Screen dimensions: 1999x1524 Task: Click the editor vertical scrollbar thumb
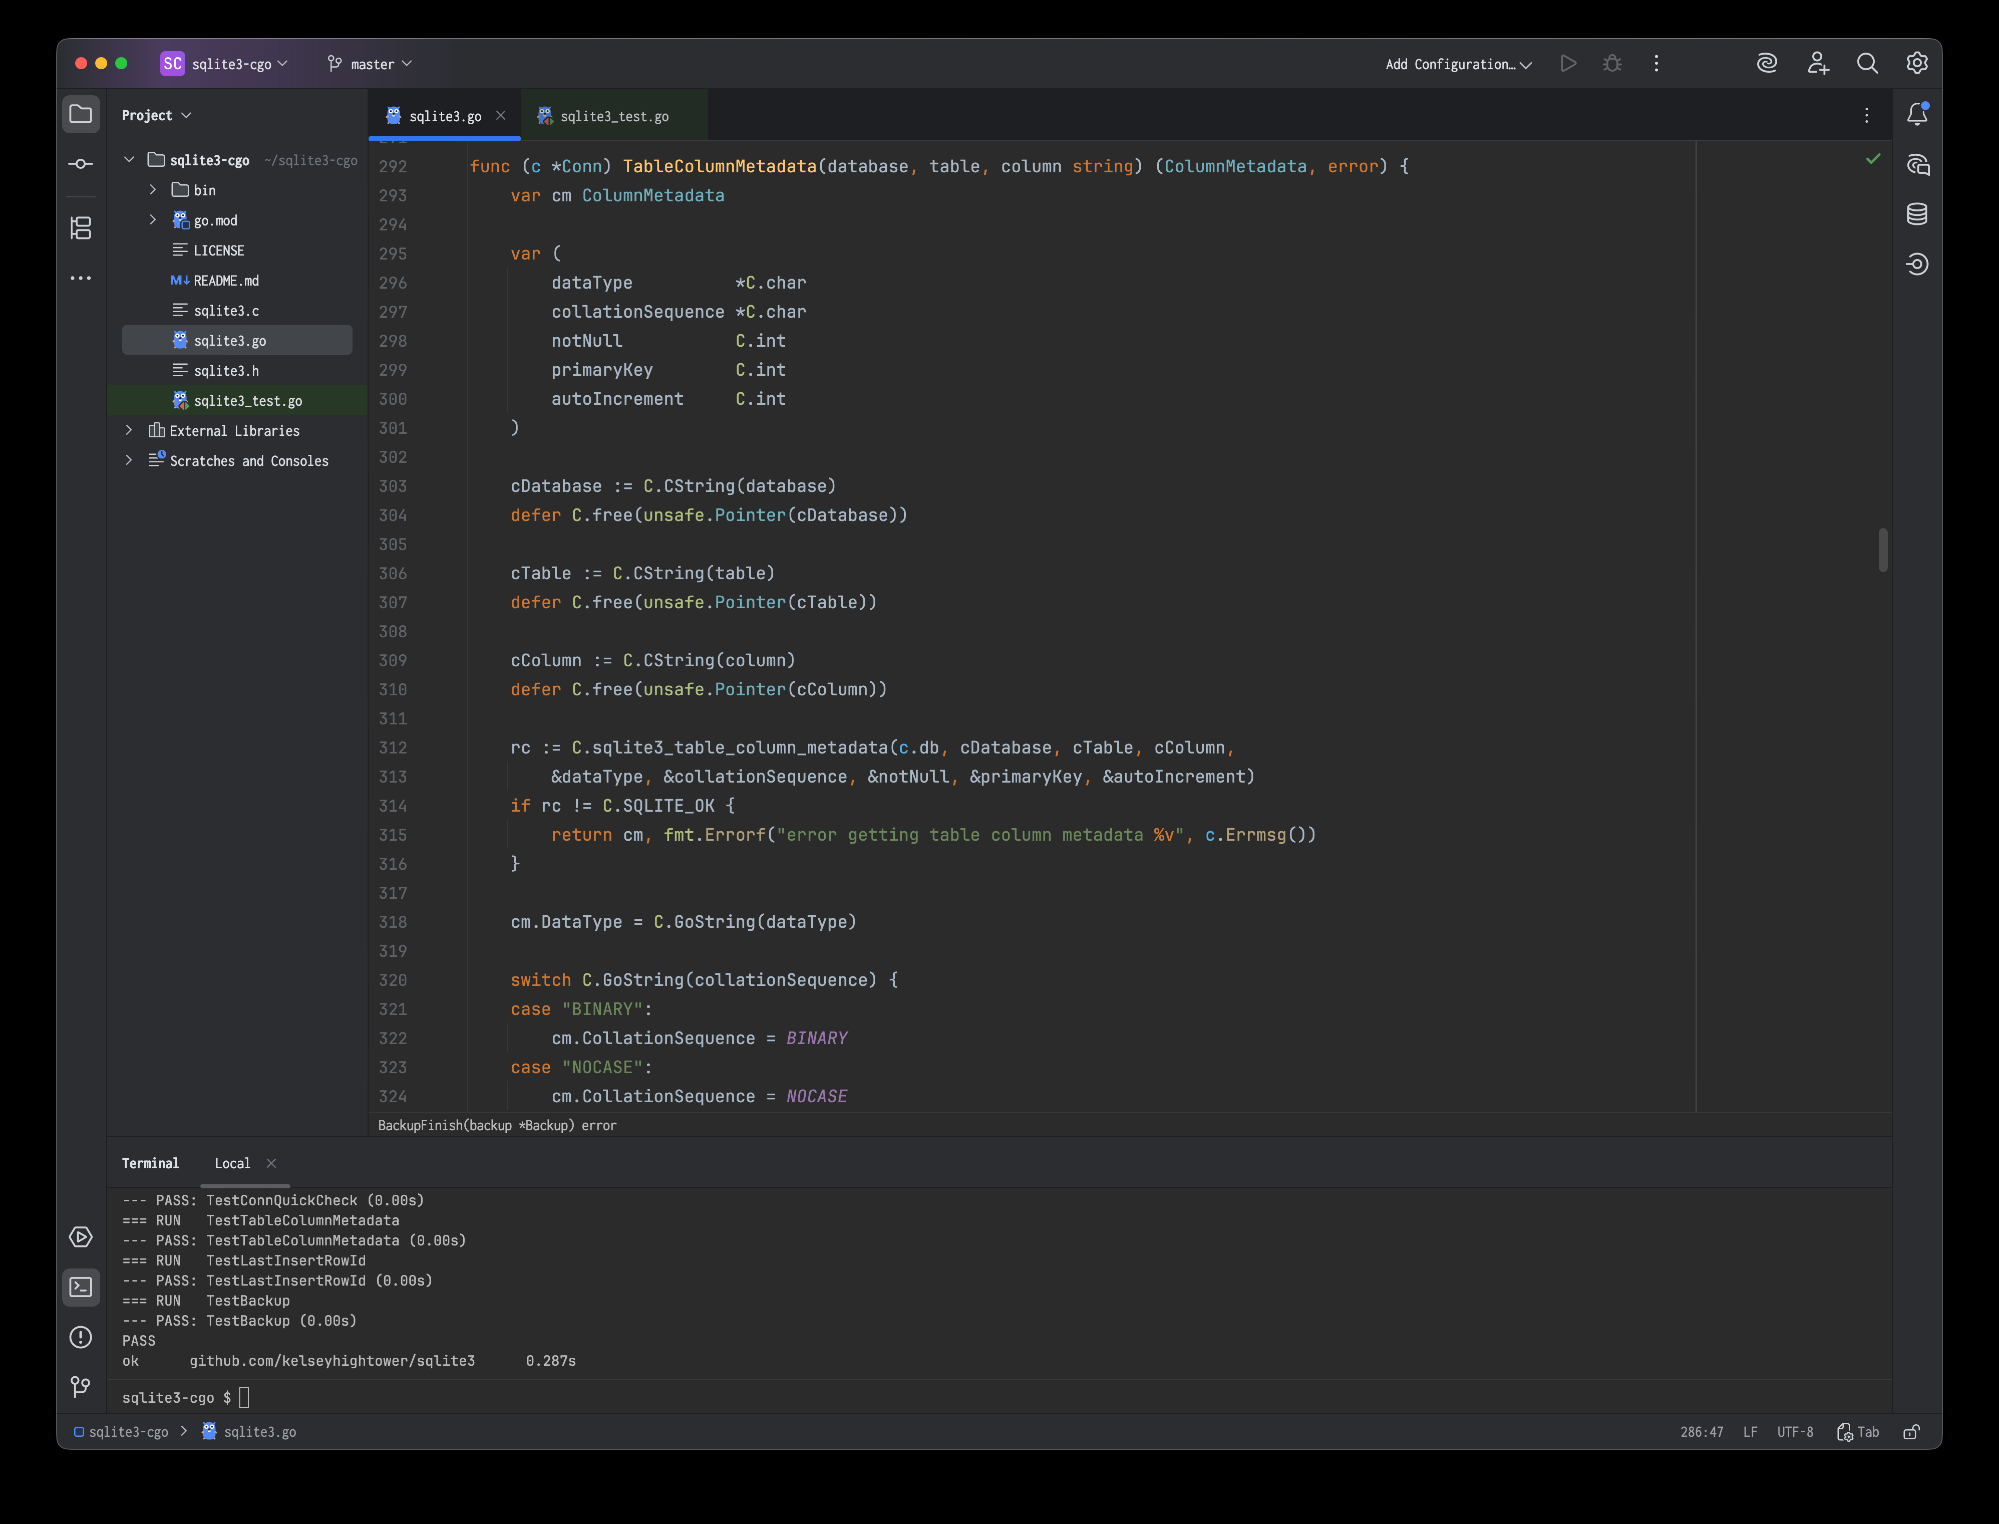tap(1883, 550)
